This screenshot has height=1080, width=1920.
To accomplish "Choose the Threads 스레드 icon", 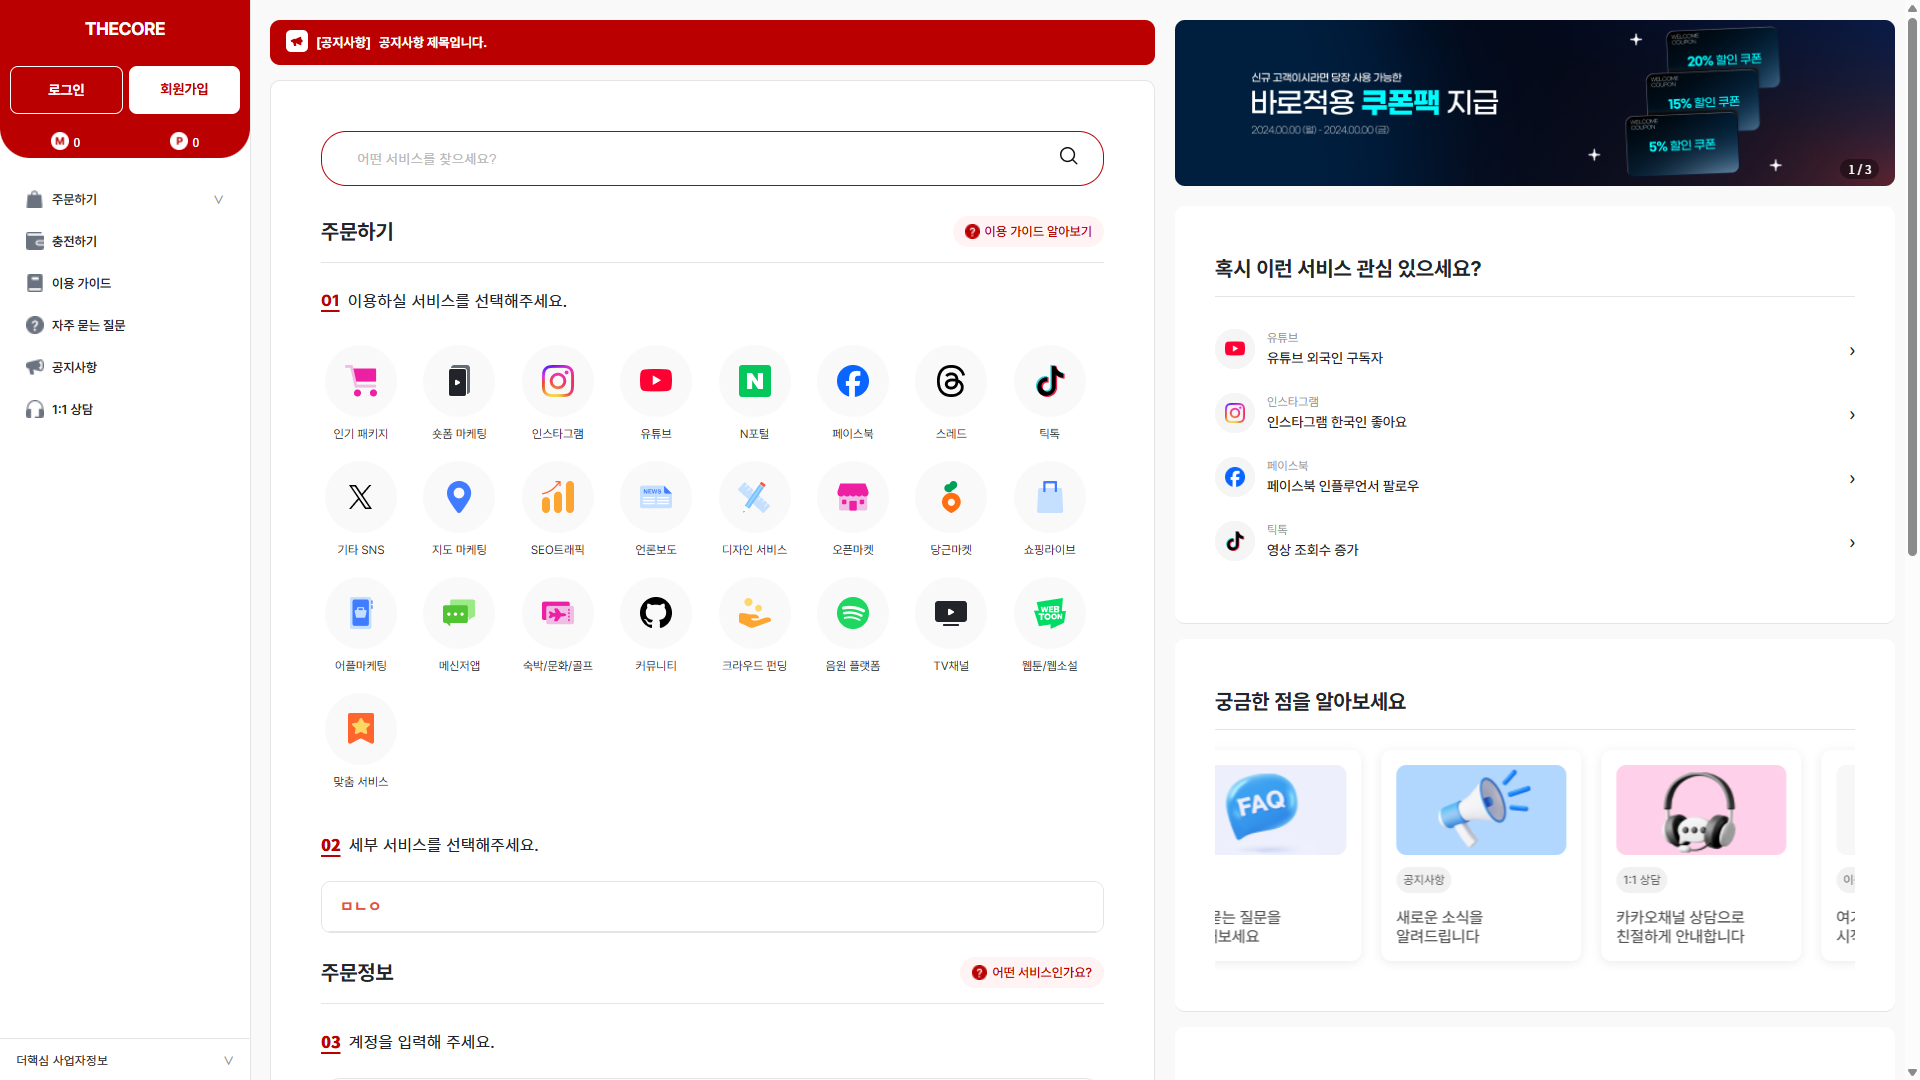I will pos(951,381).
